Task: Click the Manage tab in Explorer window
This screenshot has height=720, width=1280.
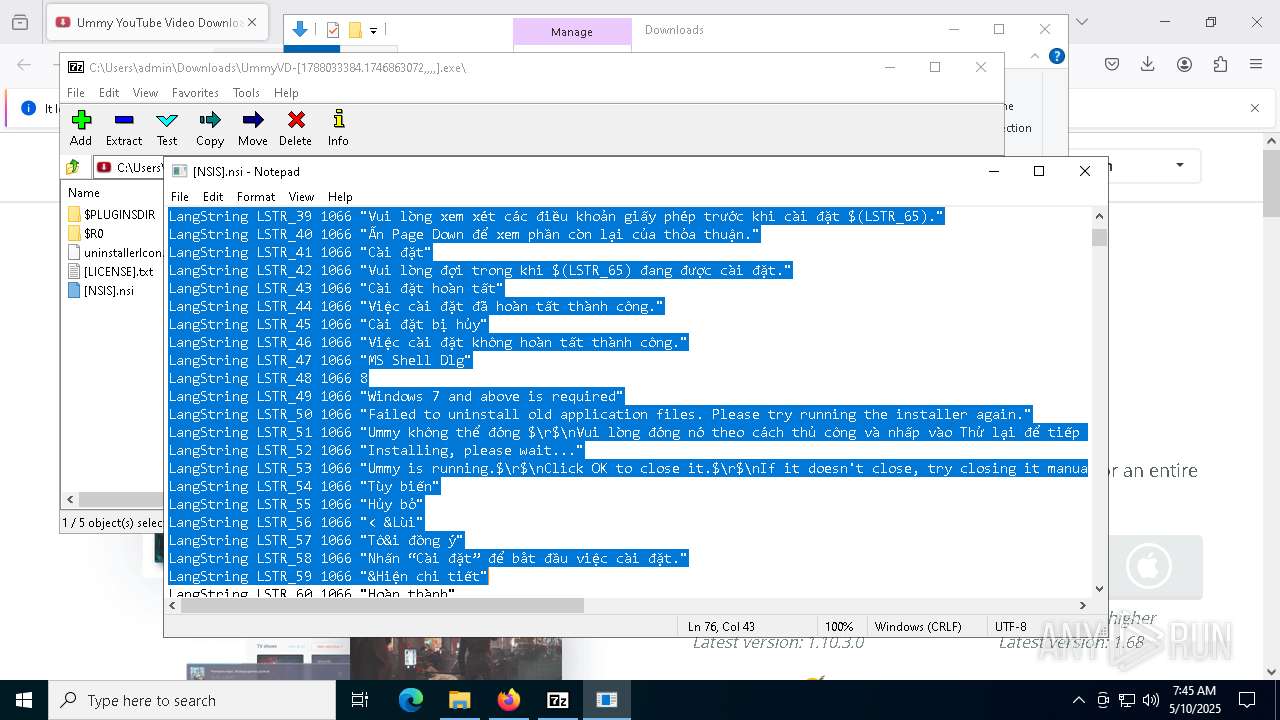Action: [572, 32]
